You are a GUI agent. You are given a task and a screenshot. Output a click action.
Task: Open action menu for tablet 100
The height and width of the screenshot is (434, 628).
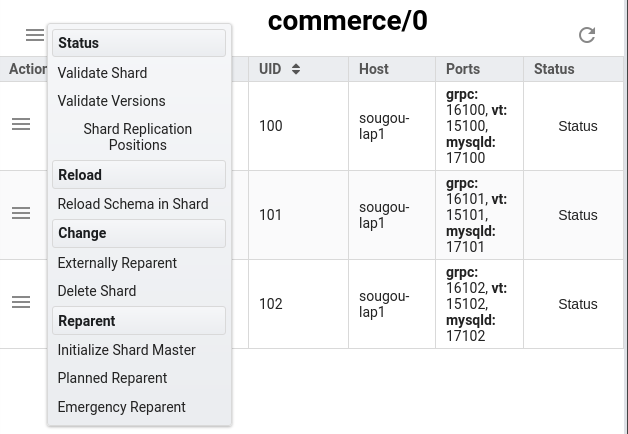[x=21, y=125]
